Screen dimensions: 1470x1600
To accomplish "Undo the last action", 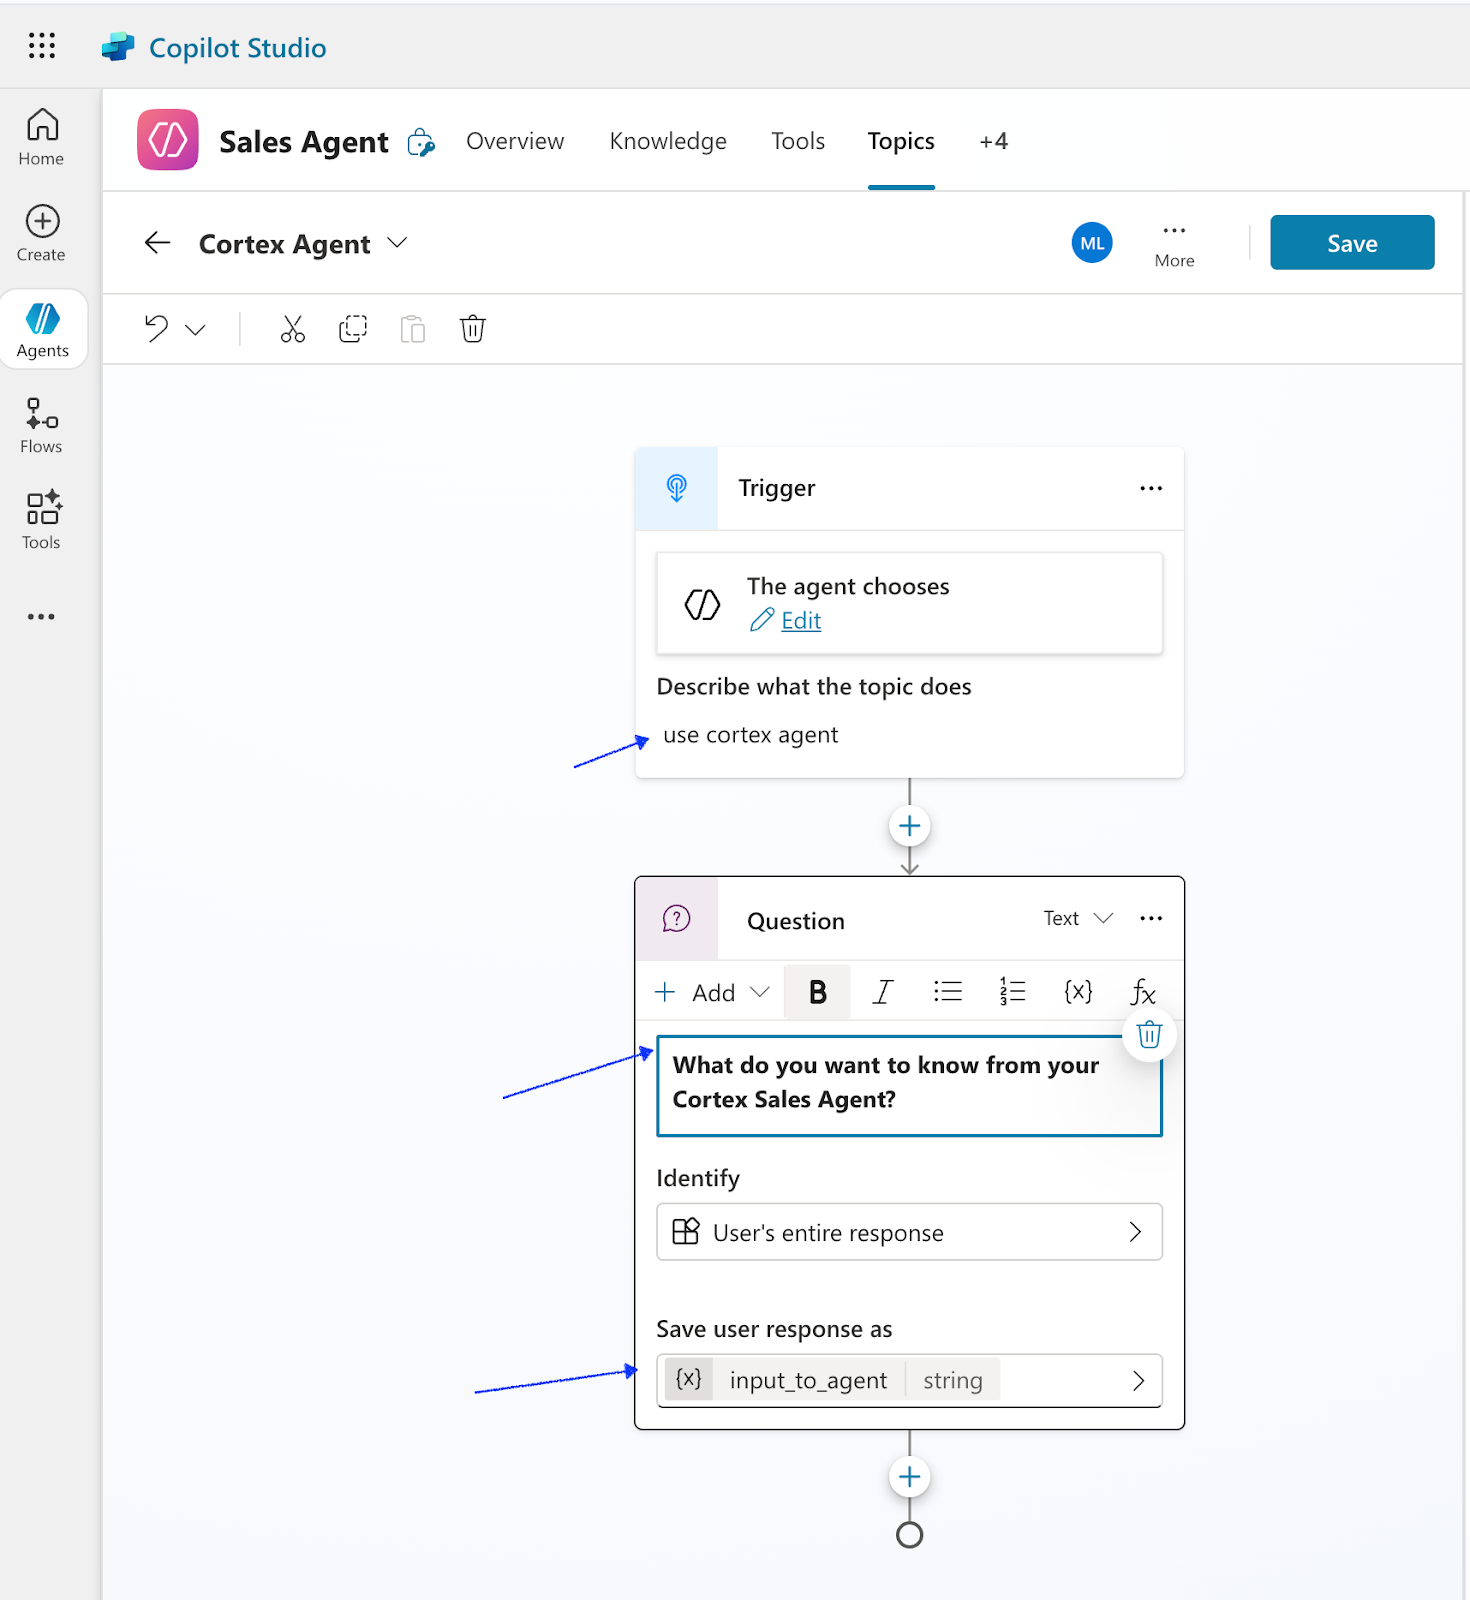I will click(x=157, y=329).
